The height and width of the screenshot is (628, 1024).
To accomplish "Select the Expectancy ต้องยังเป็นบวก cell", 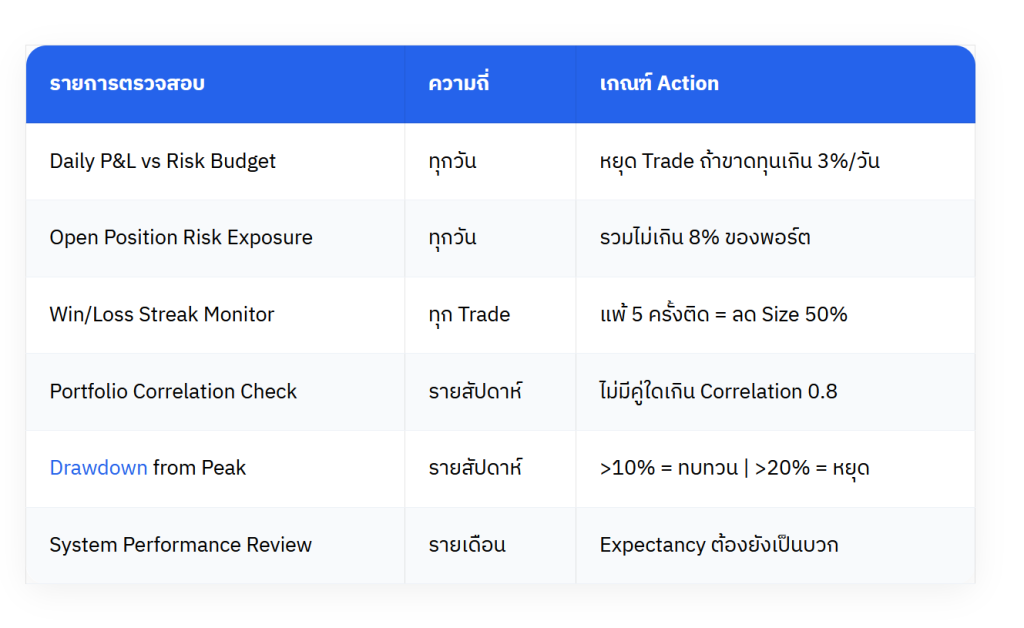I will pos(719,545).
